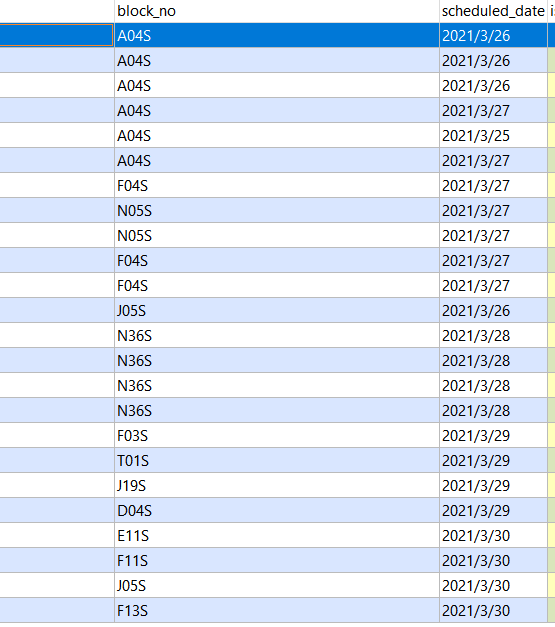Viewport: 555px width, 627px height.
Task: Click the 2021/3/29 date in the F03S row
Action: [x=493, y=435]
